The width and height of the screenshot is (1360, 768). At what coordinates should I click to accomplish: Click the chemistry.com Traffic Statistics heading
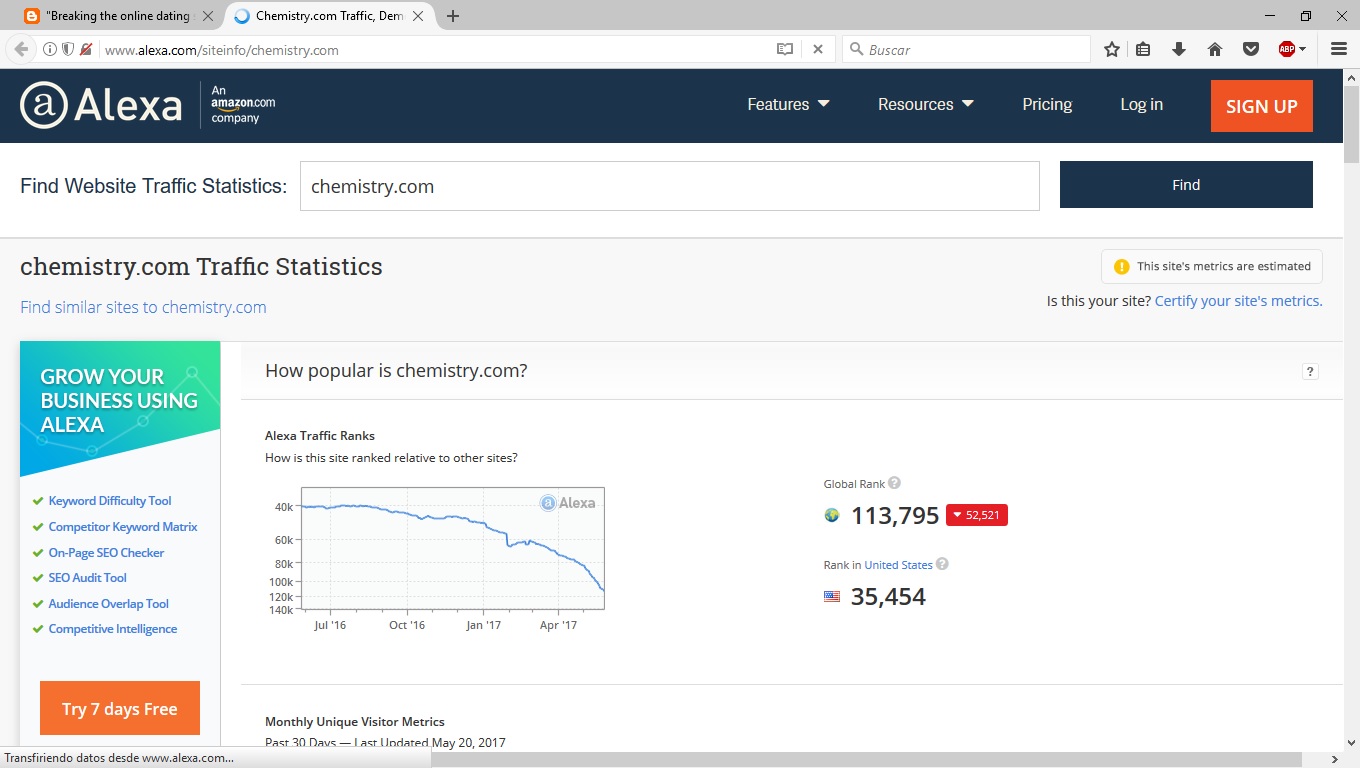coord(201,267)
